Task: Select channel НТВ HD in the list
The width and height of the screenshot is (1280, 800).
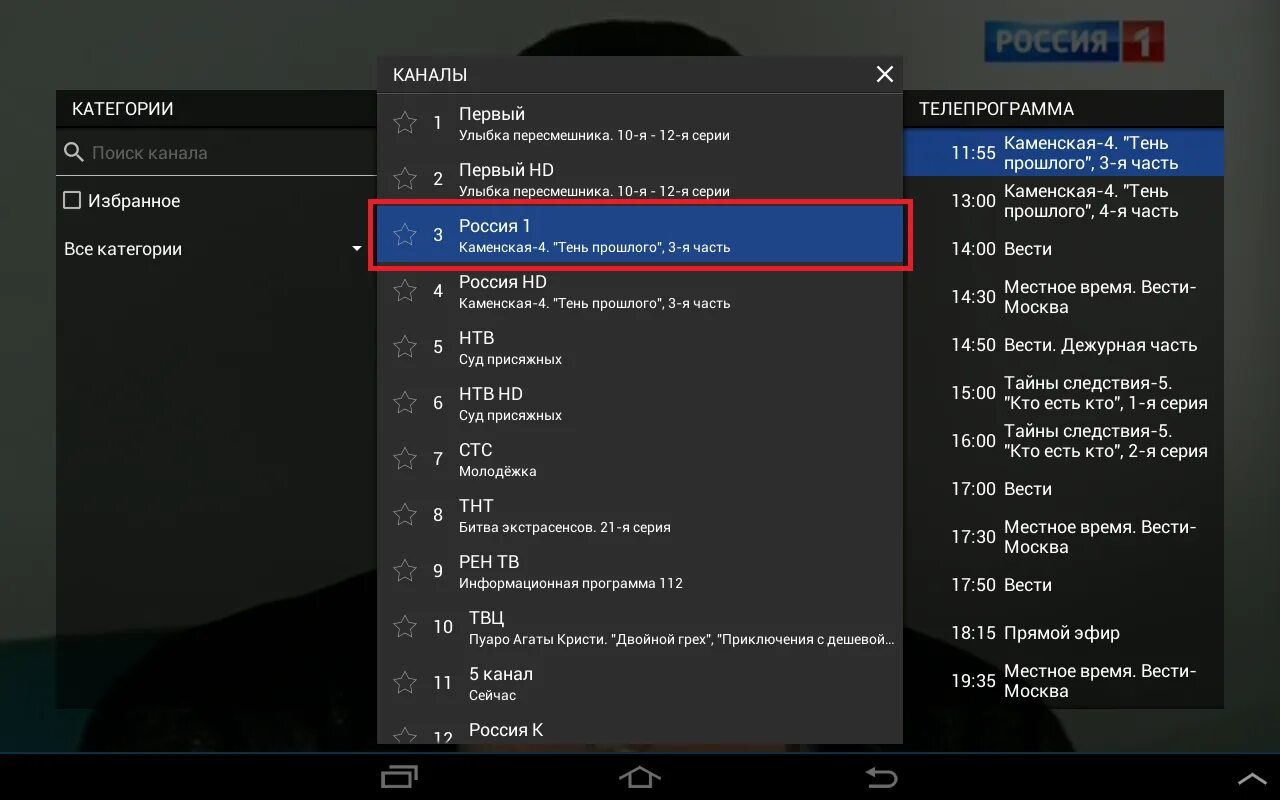Action: pos(640,404)
